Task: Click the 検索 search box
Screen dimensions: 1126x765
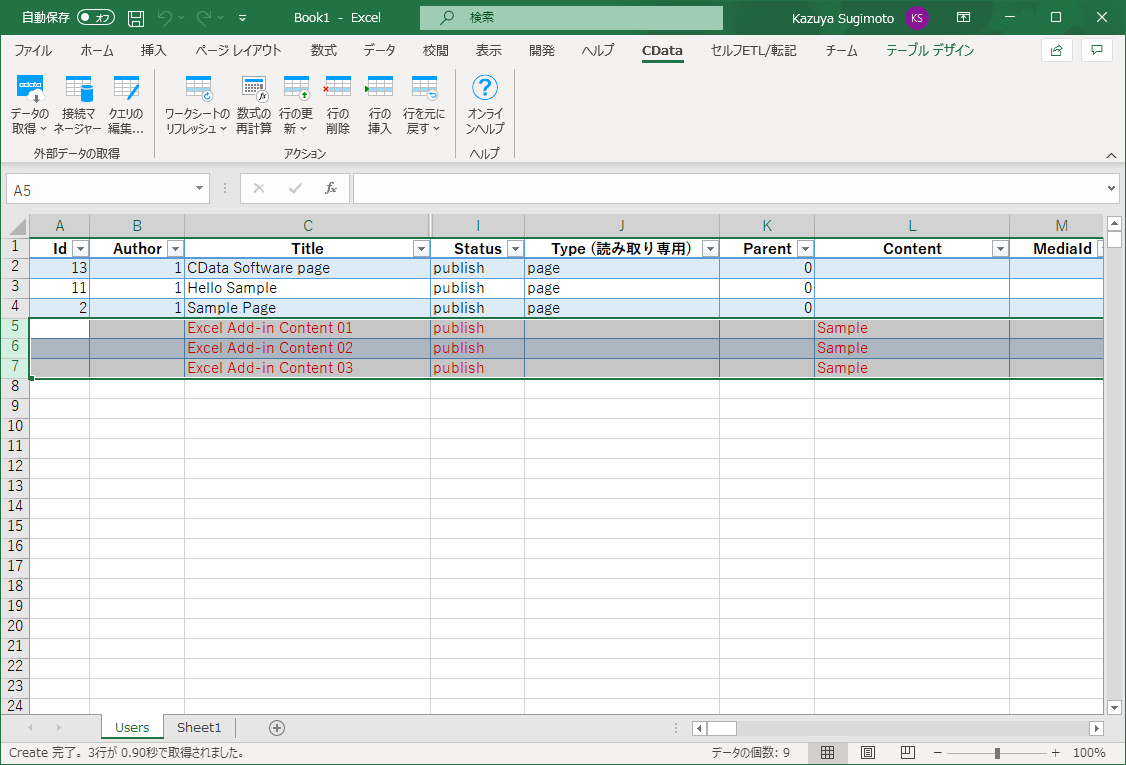Action: [571, 17]
